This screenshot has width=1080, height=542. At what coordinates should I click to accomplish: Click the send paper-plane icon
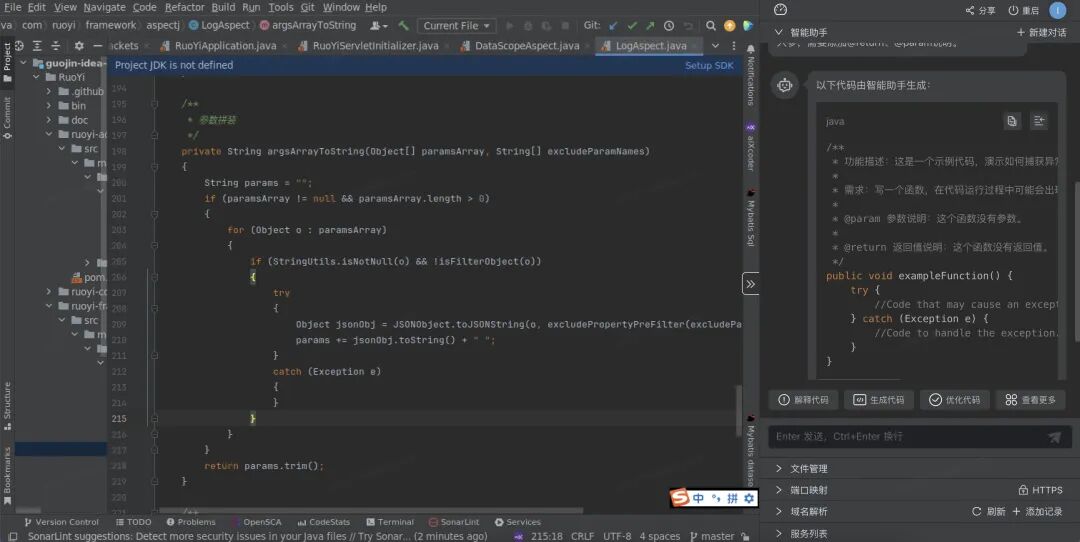click(1054, 437)
